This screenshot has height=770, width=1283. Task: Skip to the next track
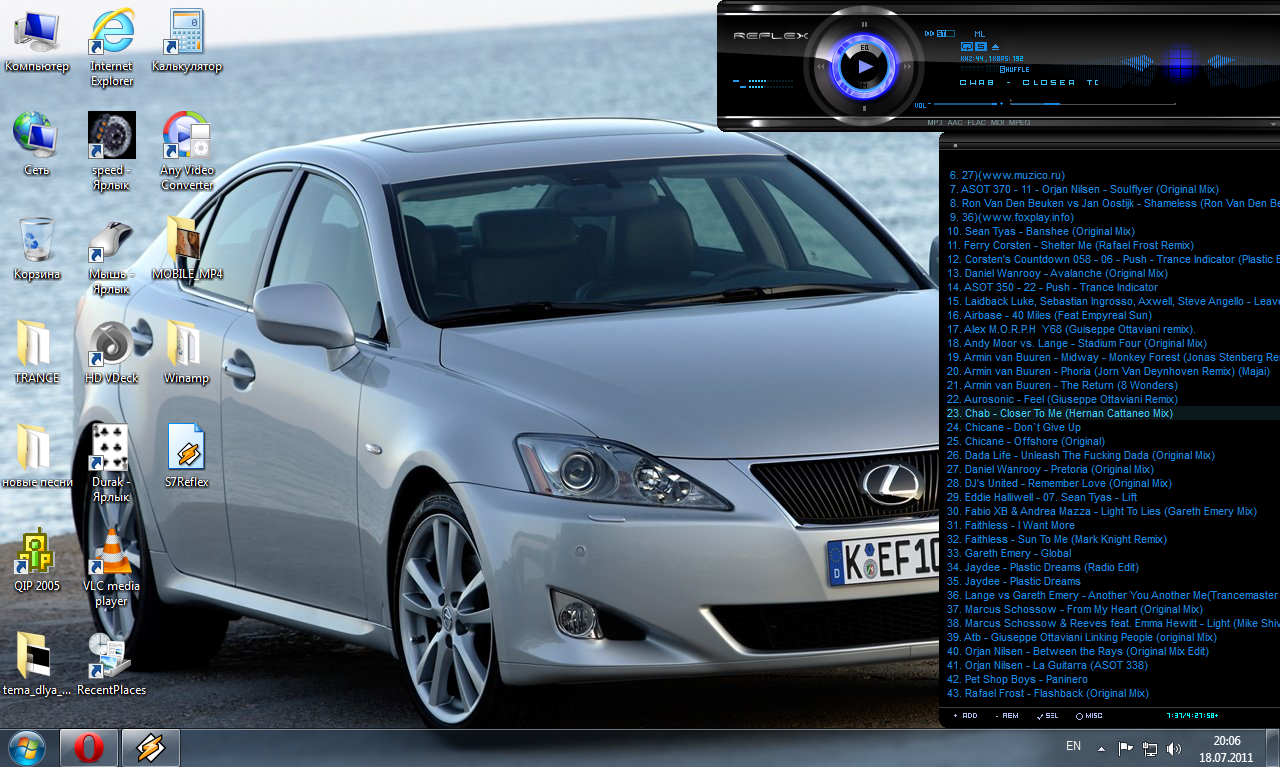tap(908, 67)
